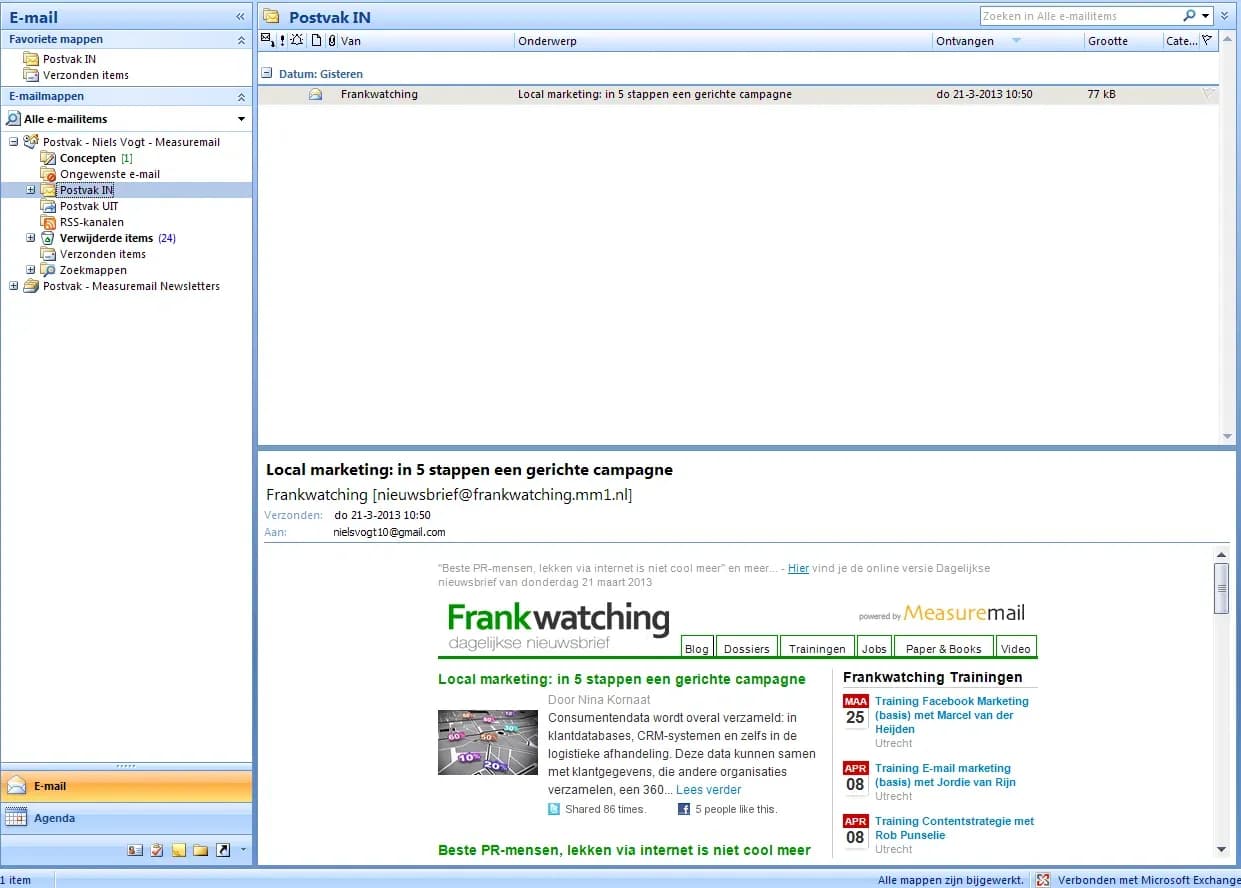Click the search magnifier icon
The image size is (1241, 888).
tap(1189, 16)
